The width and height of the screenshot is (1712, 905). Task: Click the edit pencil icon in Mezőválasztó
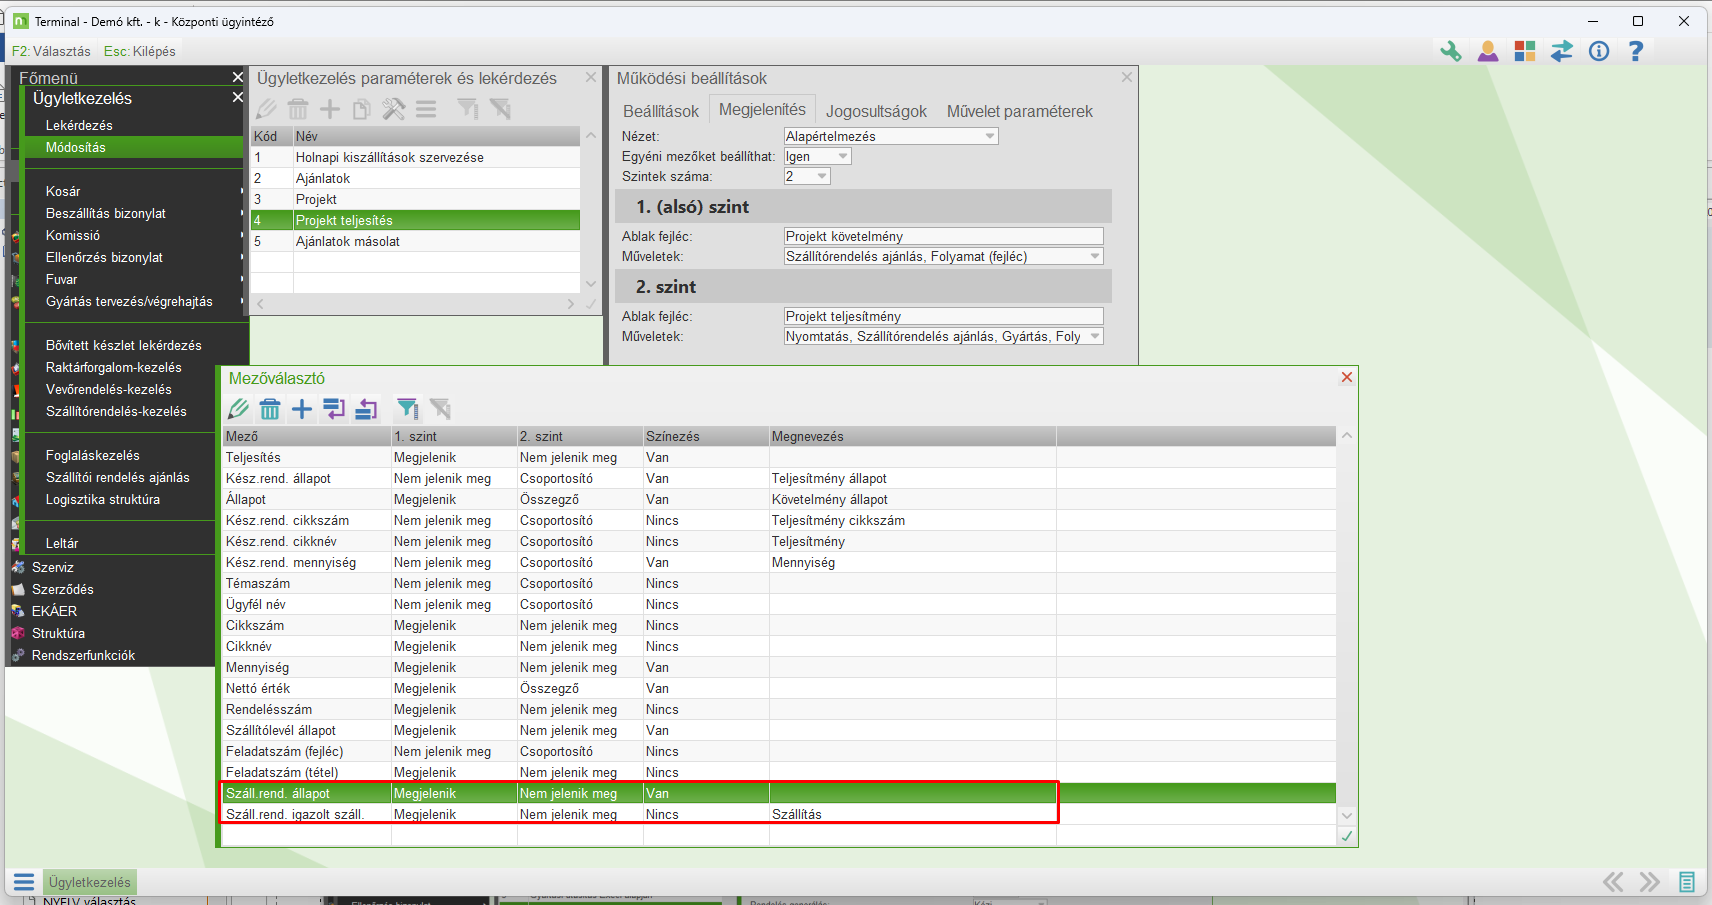pyautogui.click(x=239, y=408)
